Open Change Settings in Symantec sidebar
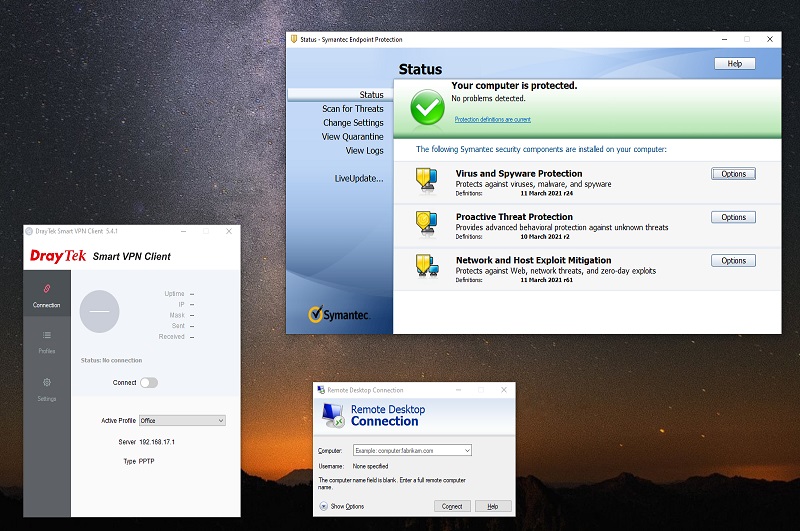This screenshot has height=531, width=800. (x=353, y=123)
